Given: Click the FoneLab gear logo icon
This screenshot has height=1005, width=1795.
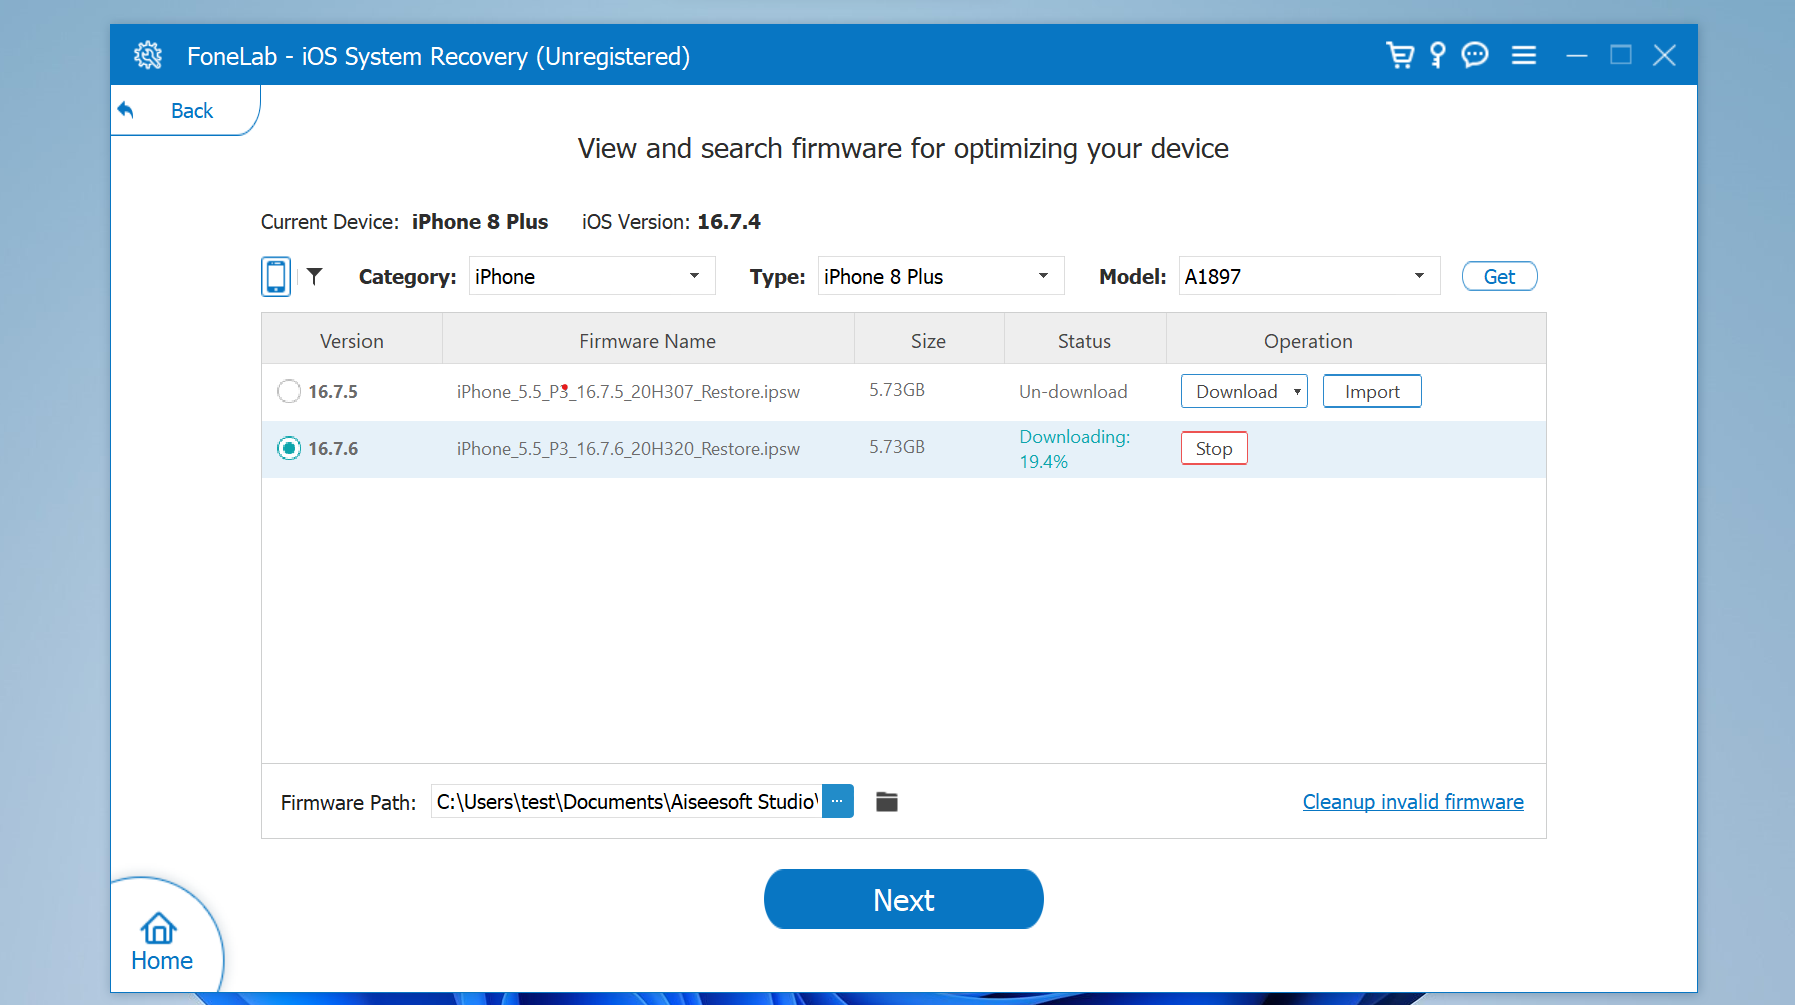Looking at the screenshot, I should (x=148, y=55).
